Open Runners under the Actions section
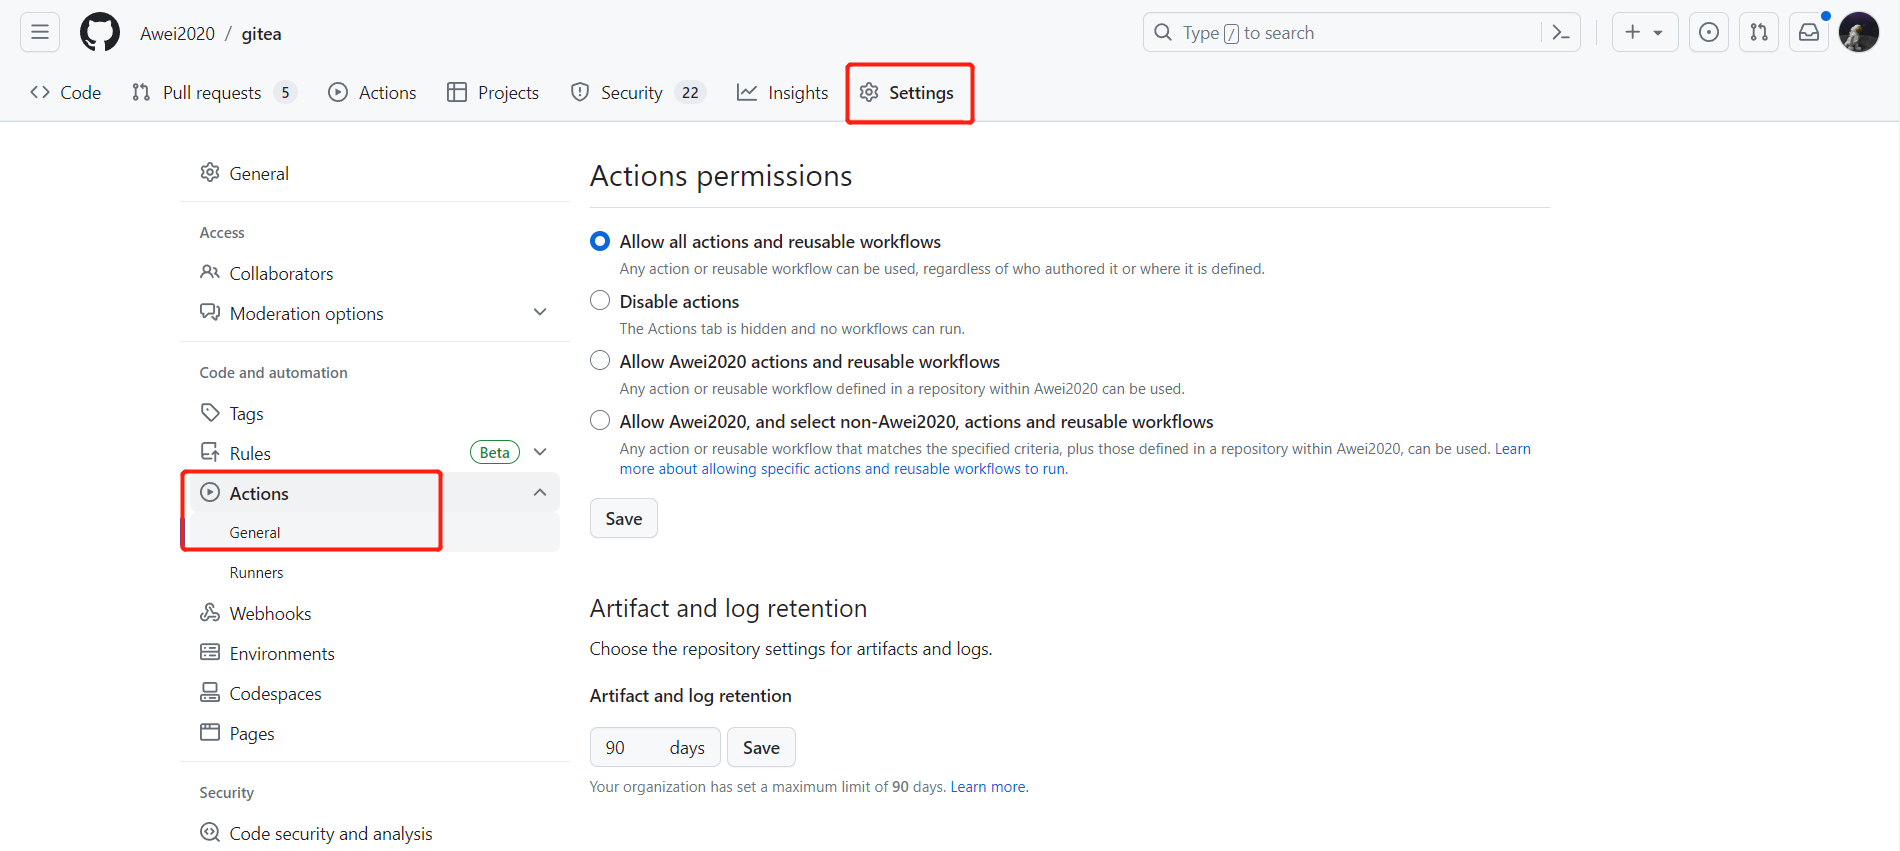 (256, 573)
